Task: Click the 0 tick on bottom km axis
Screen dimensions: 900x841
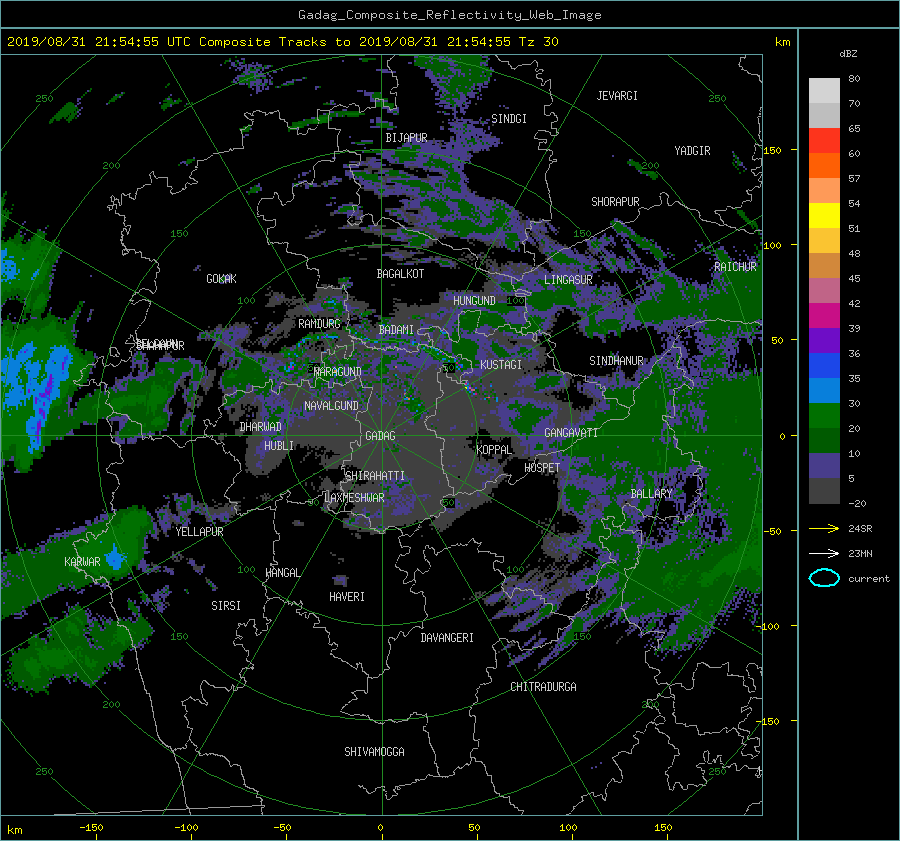Action: point(380,828)
